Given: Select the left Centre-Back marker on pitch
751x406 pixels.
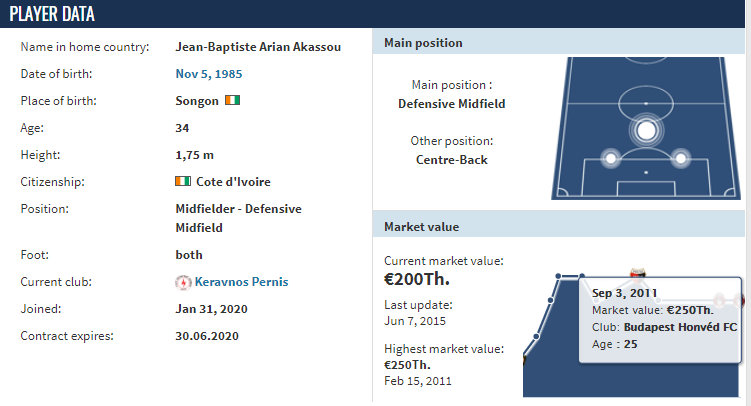Looking at the screenshot, I should click(x=611, y=158).
